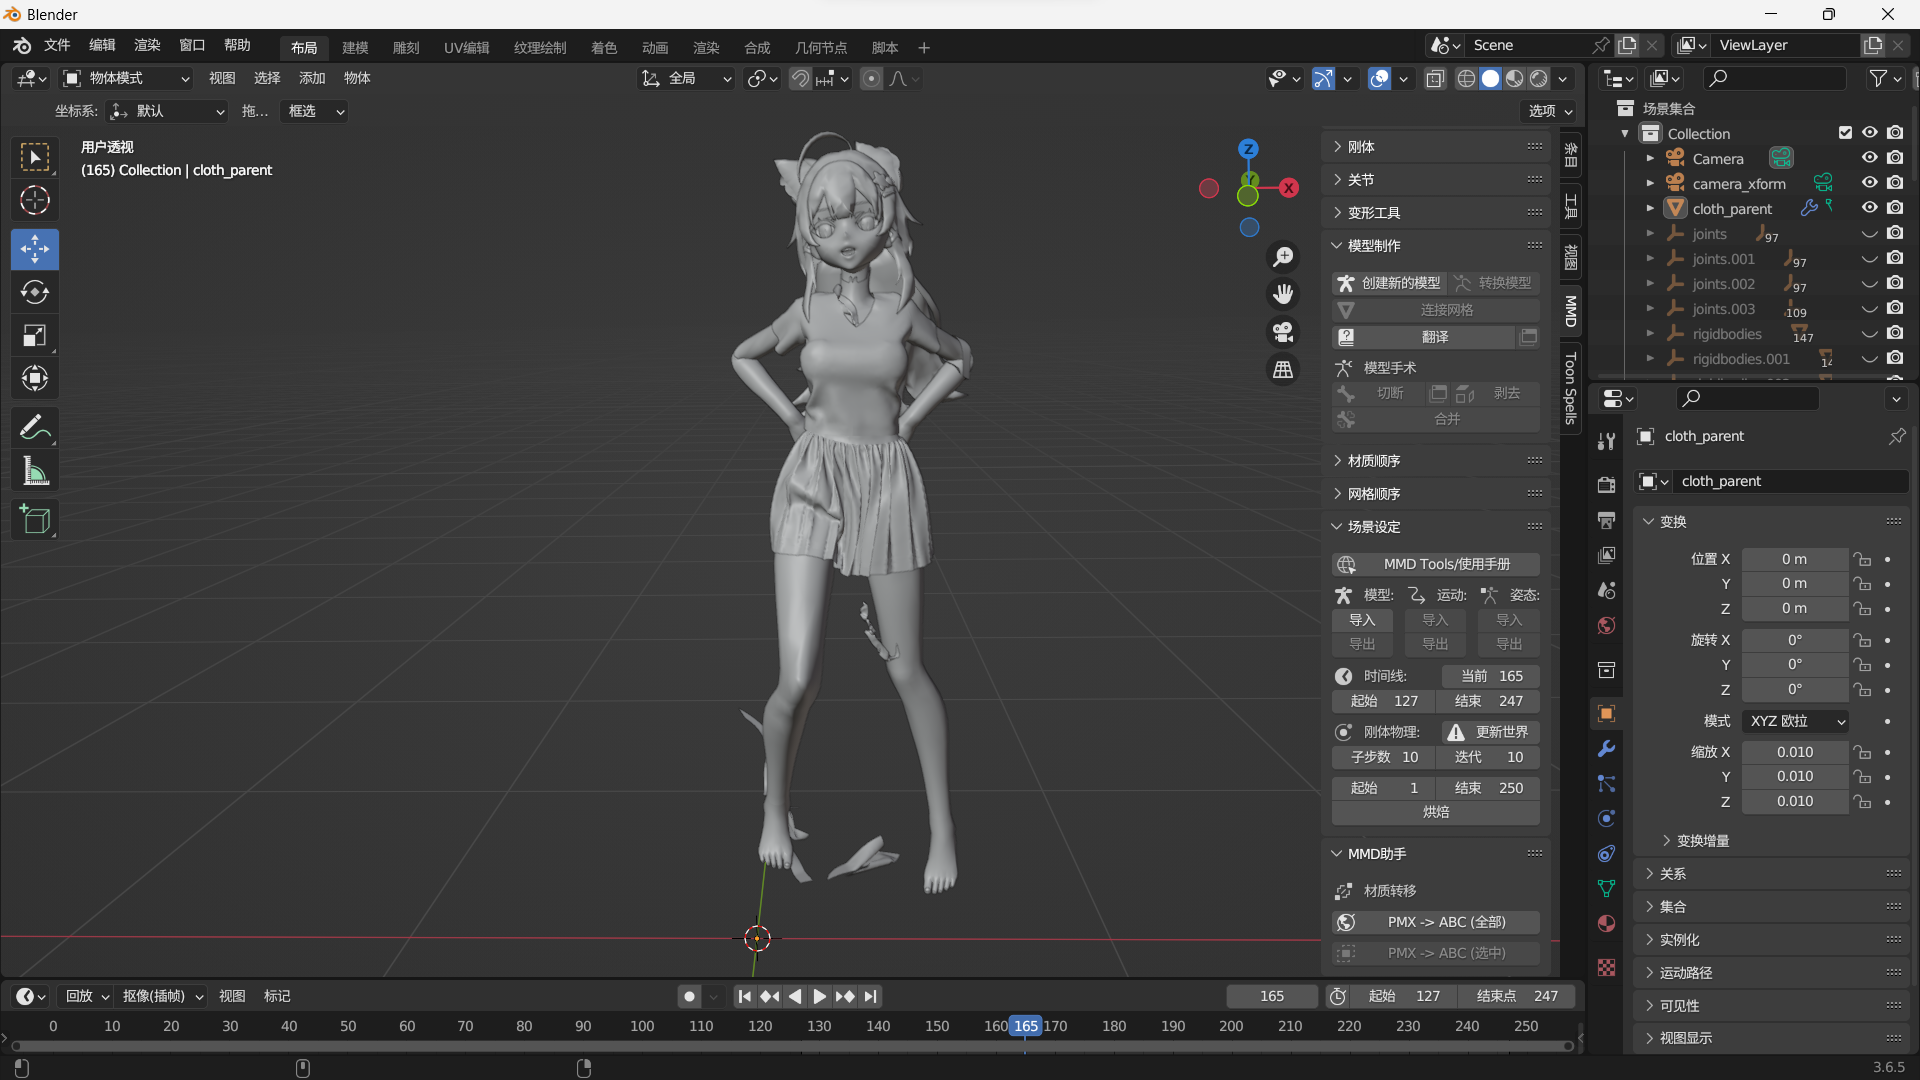
Task: Click the viewport zoom magnifier icon
Action: (1283, 257)
